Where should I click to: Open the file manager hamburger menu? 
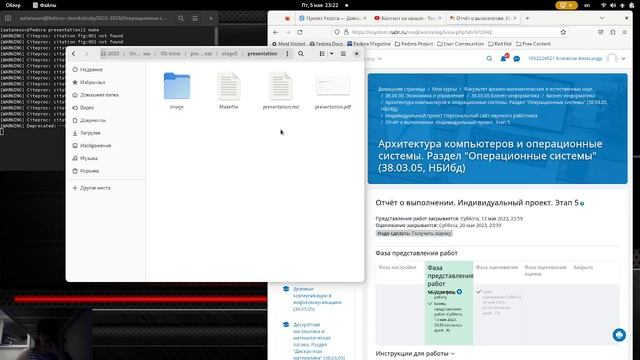point(343,53)
